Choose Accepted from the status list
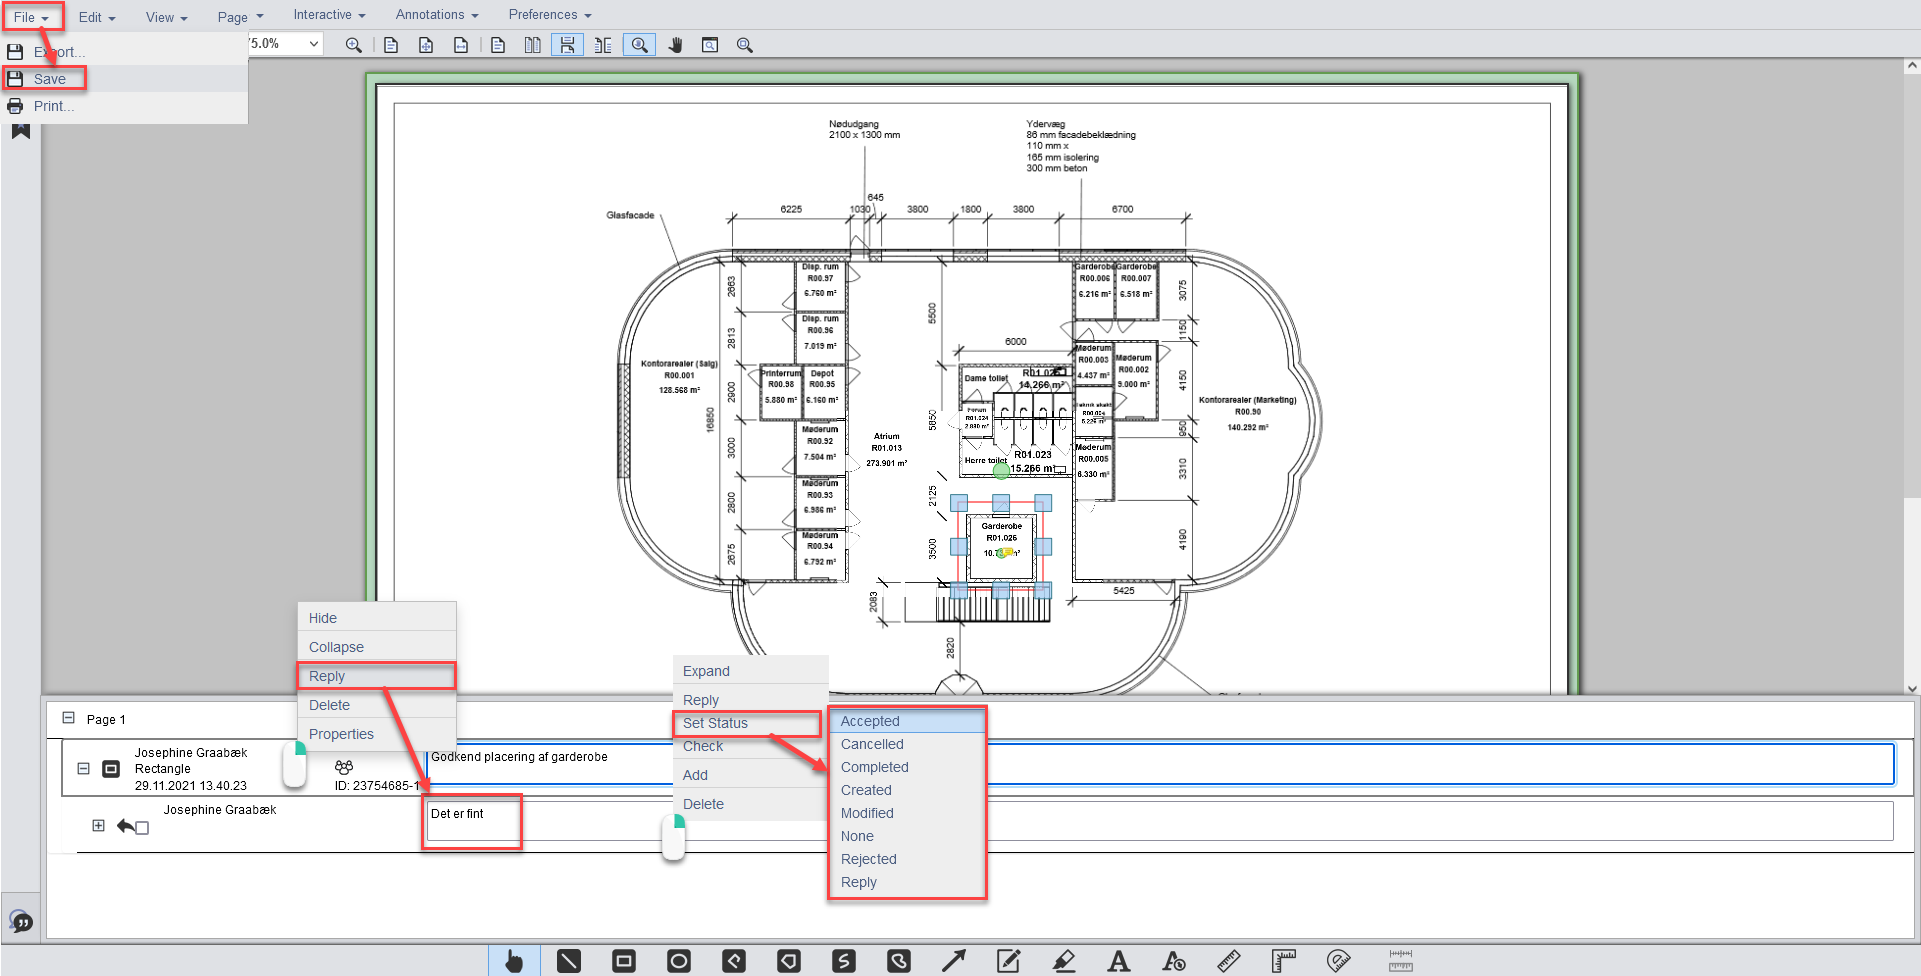This screenshot has width=1921, height=976. click(870, 721)
